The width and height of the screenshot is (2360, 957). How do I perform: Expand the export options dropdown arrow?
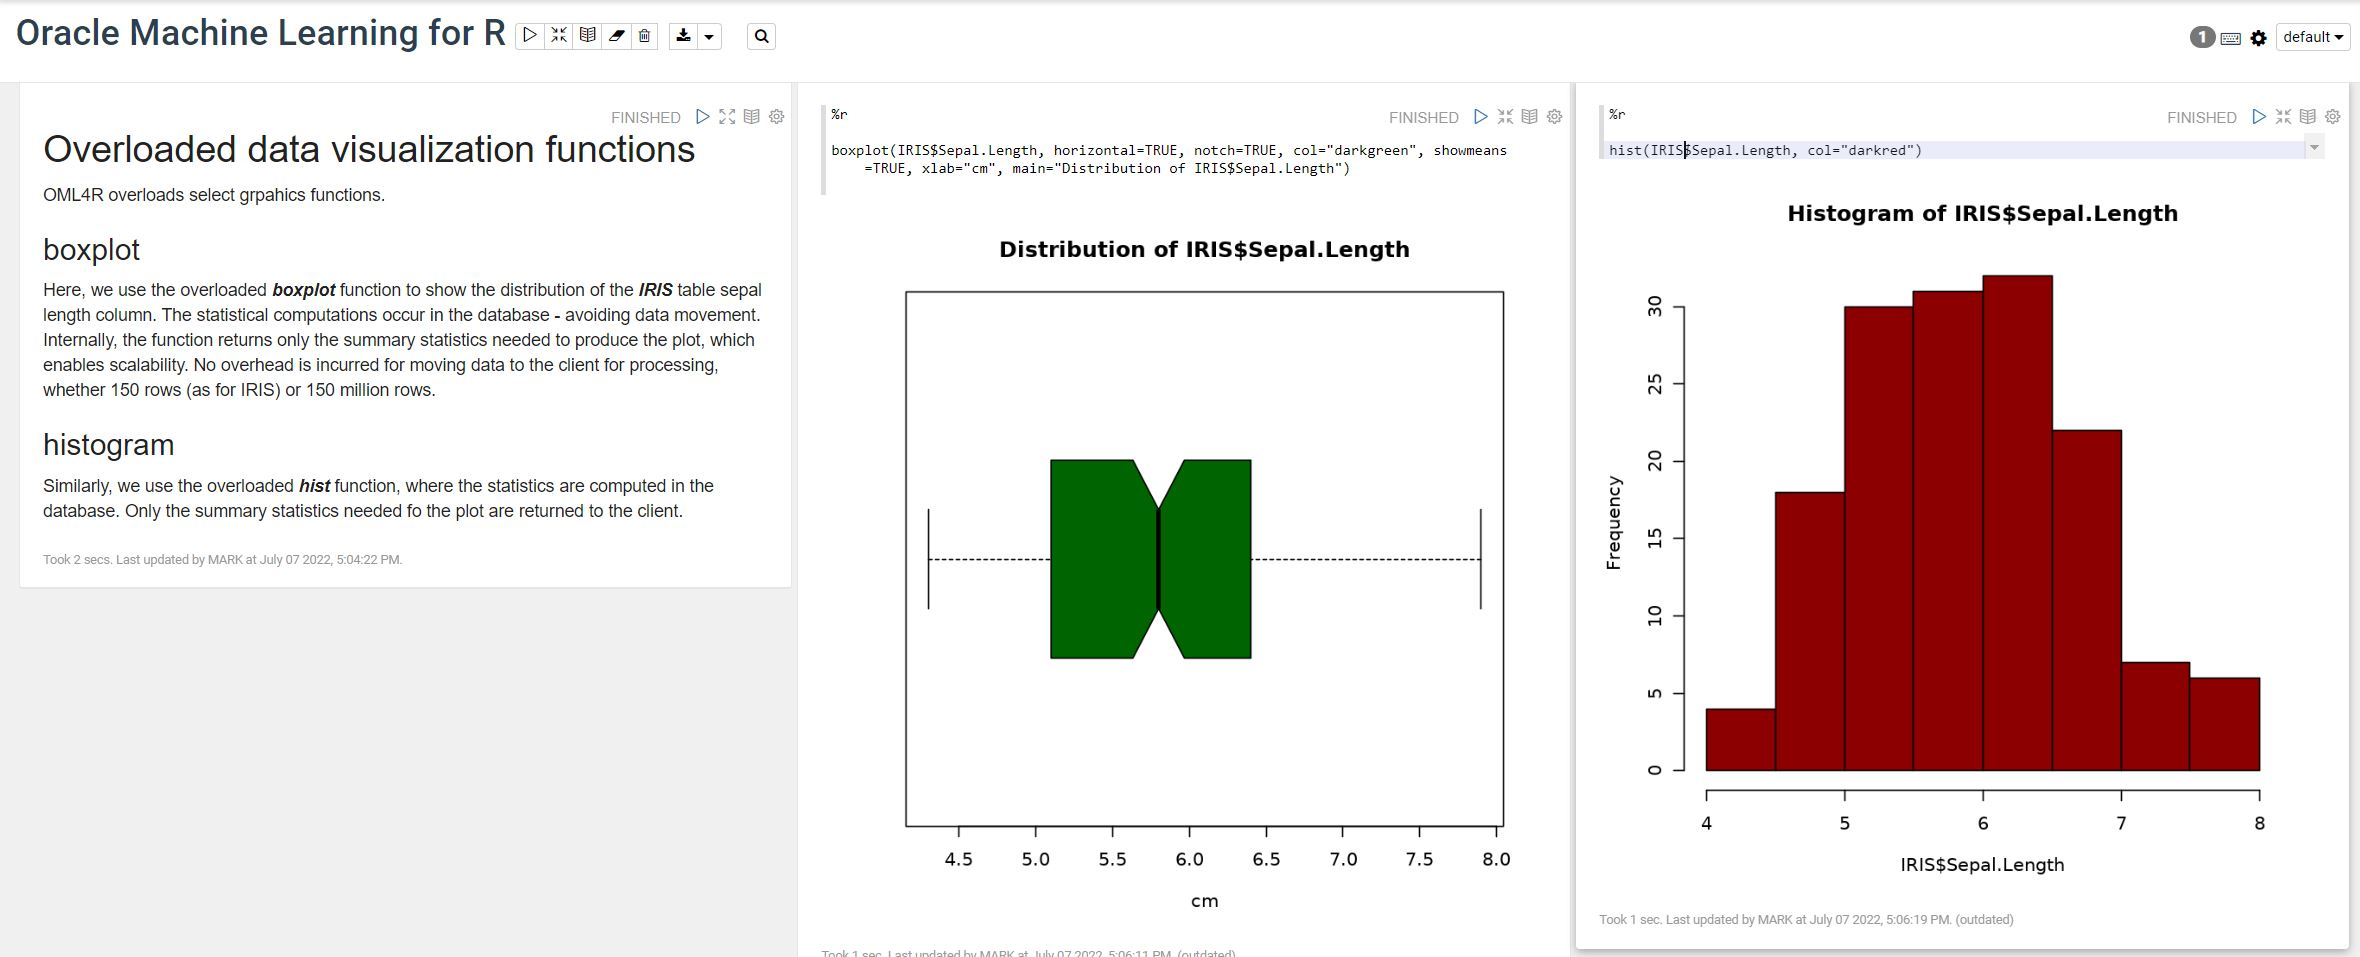tap(709, 37)
